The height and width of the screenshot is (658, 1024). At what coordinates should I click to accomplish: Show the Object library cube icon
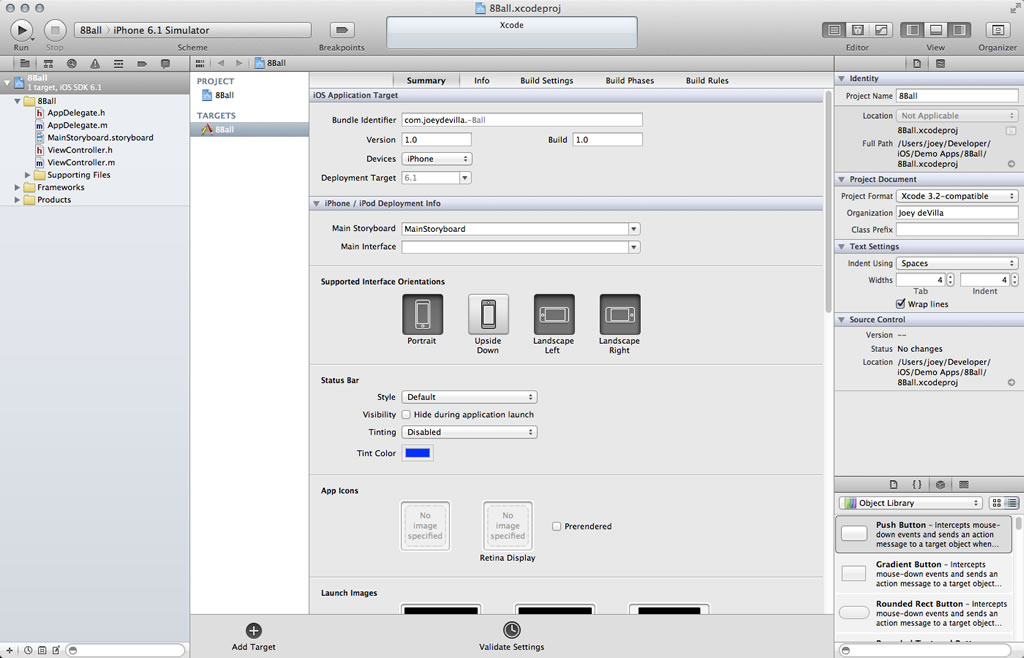940,484
